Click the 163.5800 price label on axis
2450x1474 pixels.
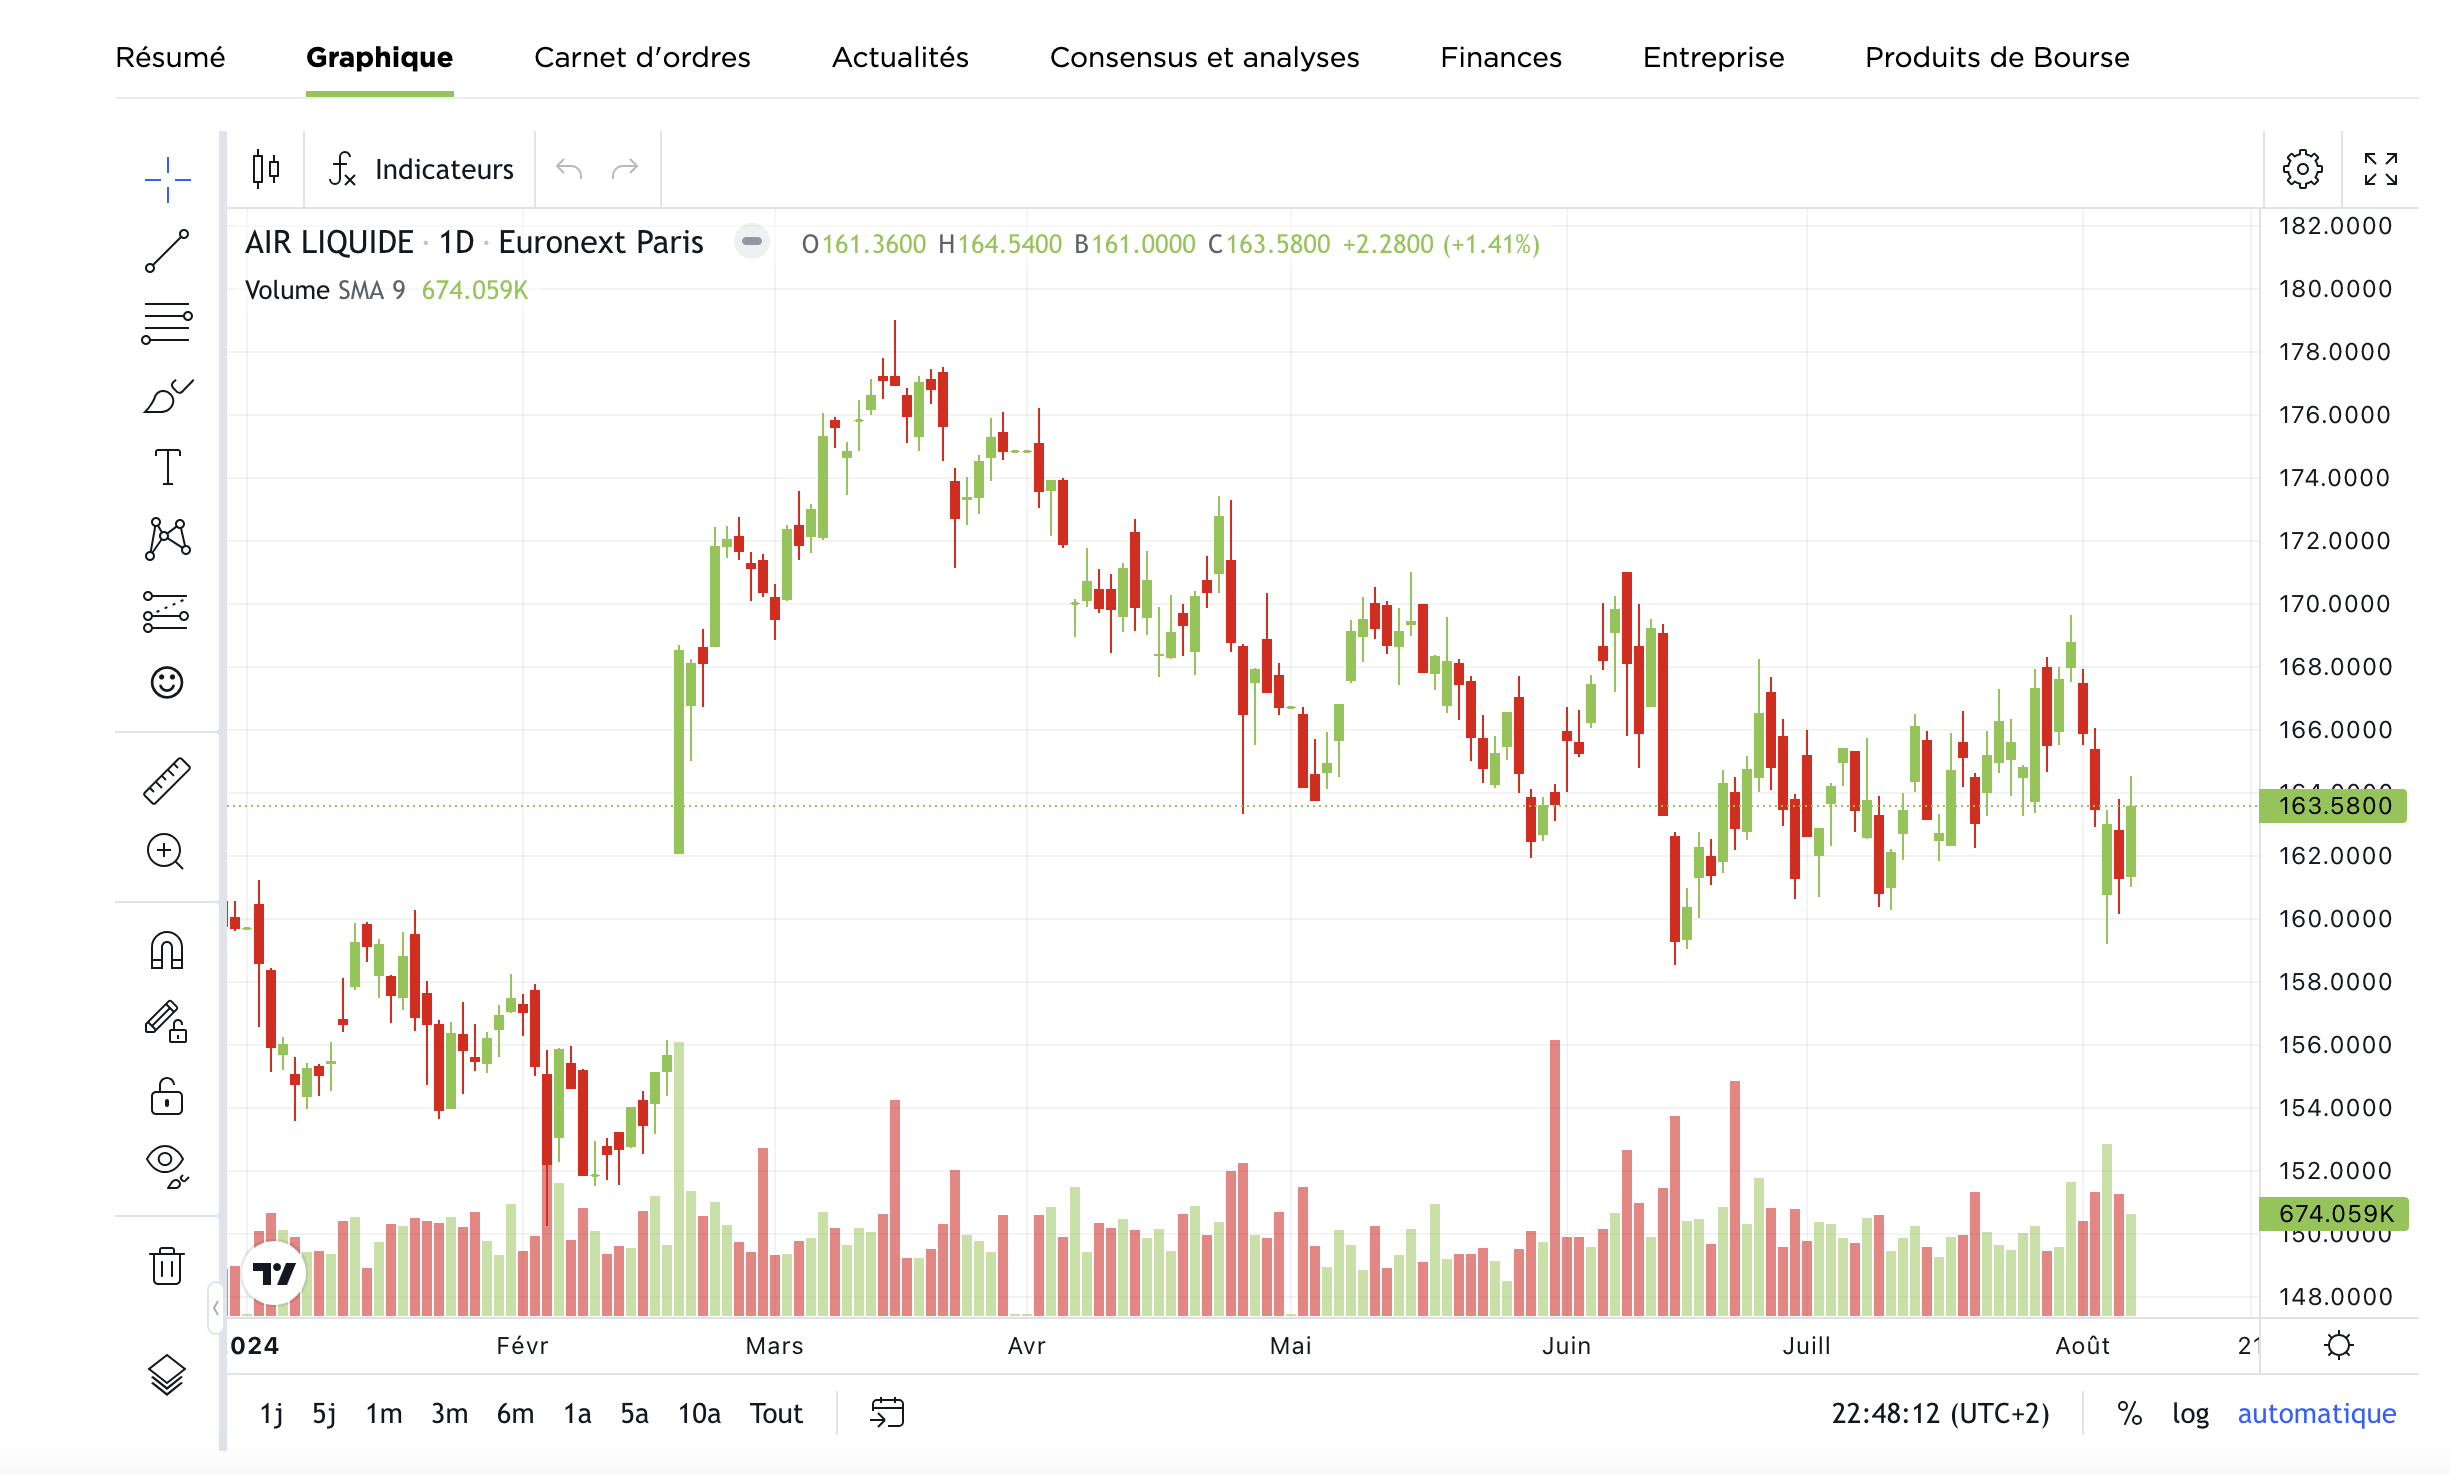[x=2334, y=806]
